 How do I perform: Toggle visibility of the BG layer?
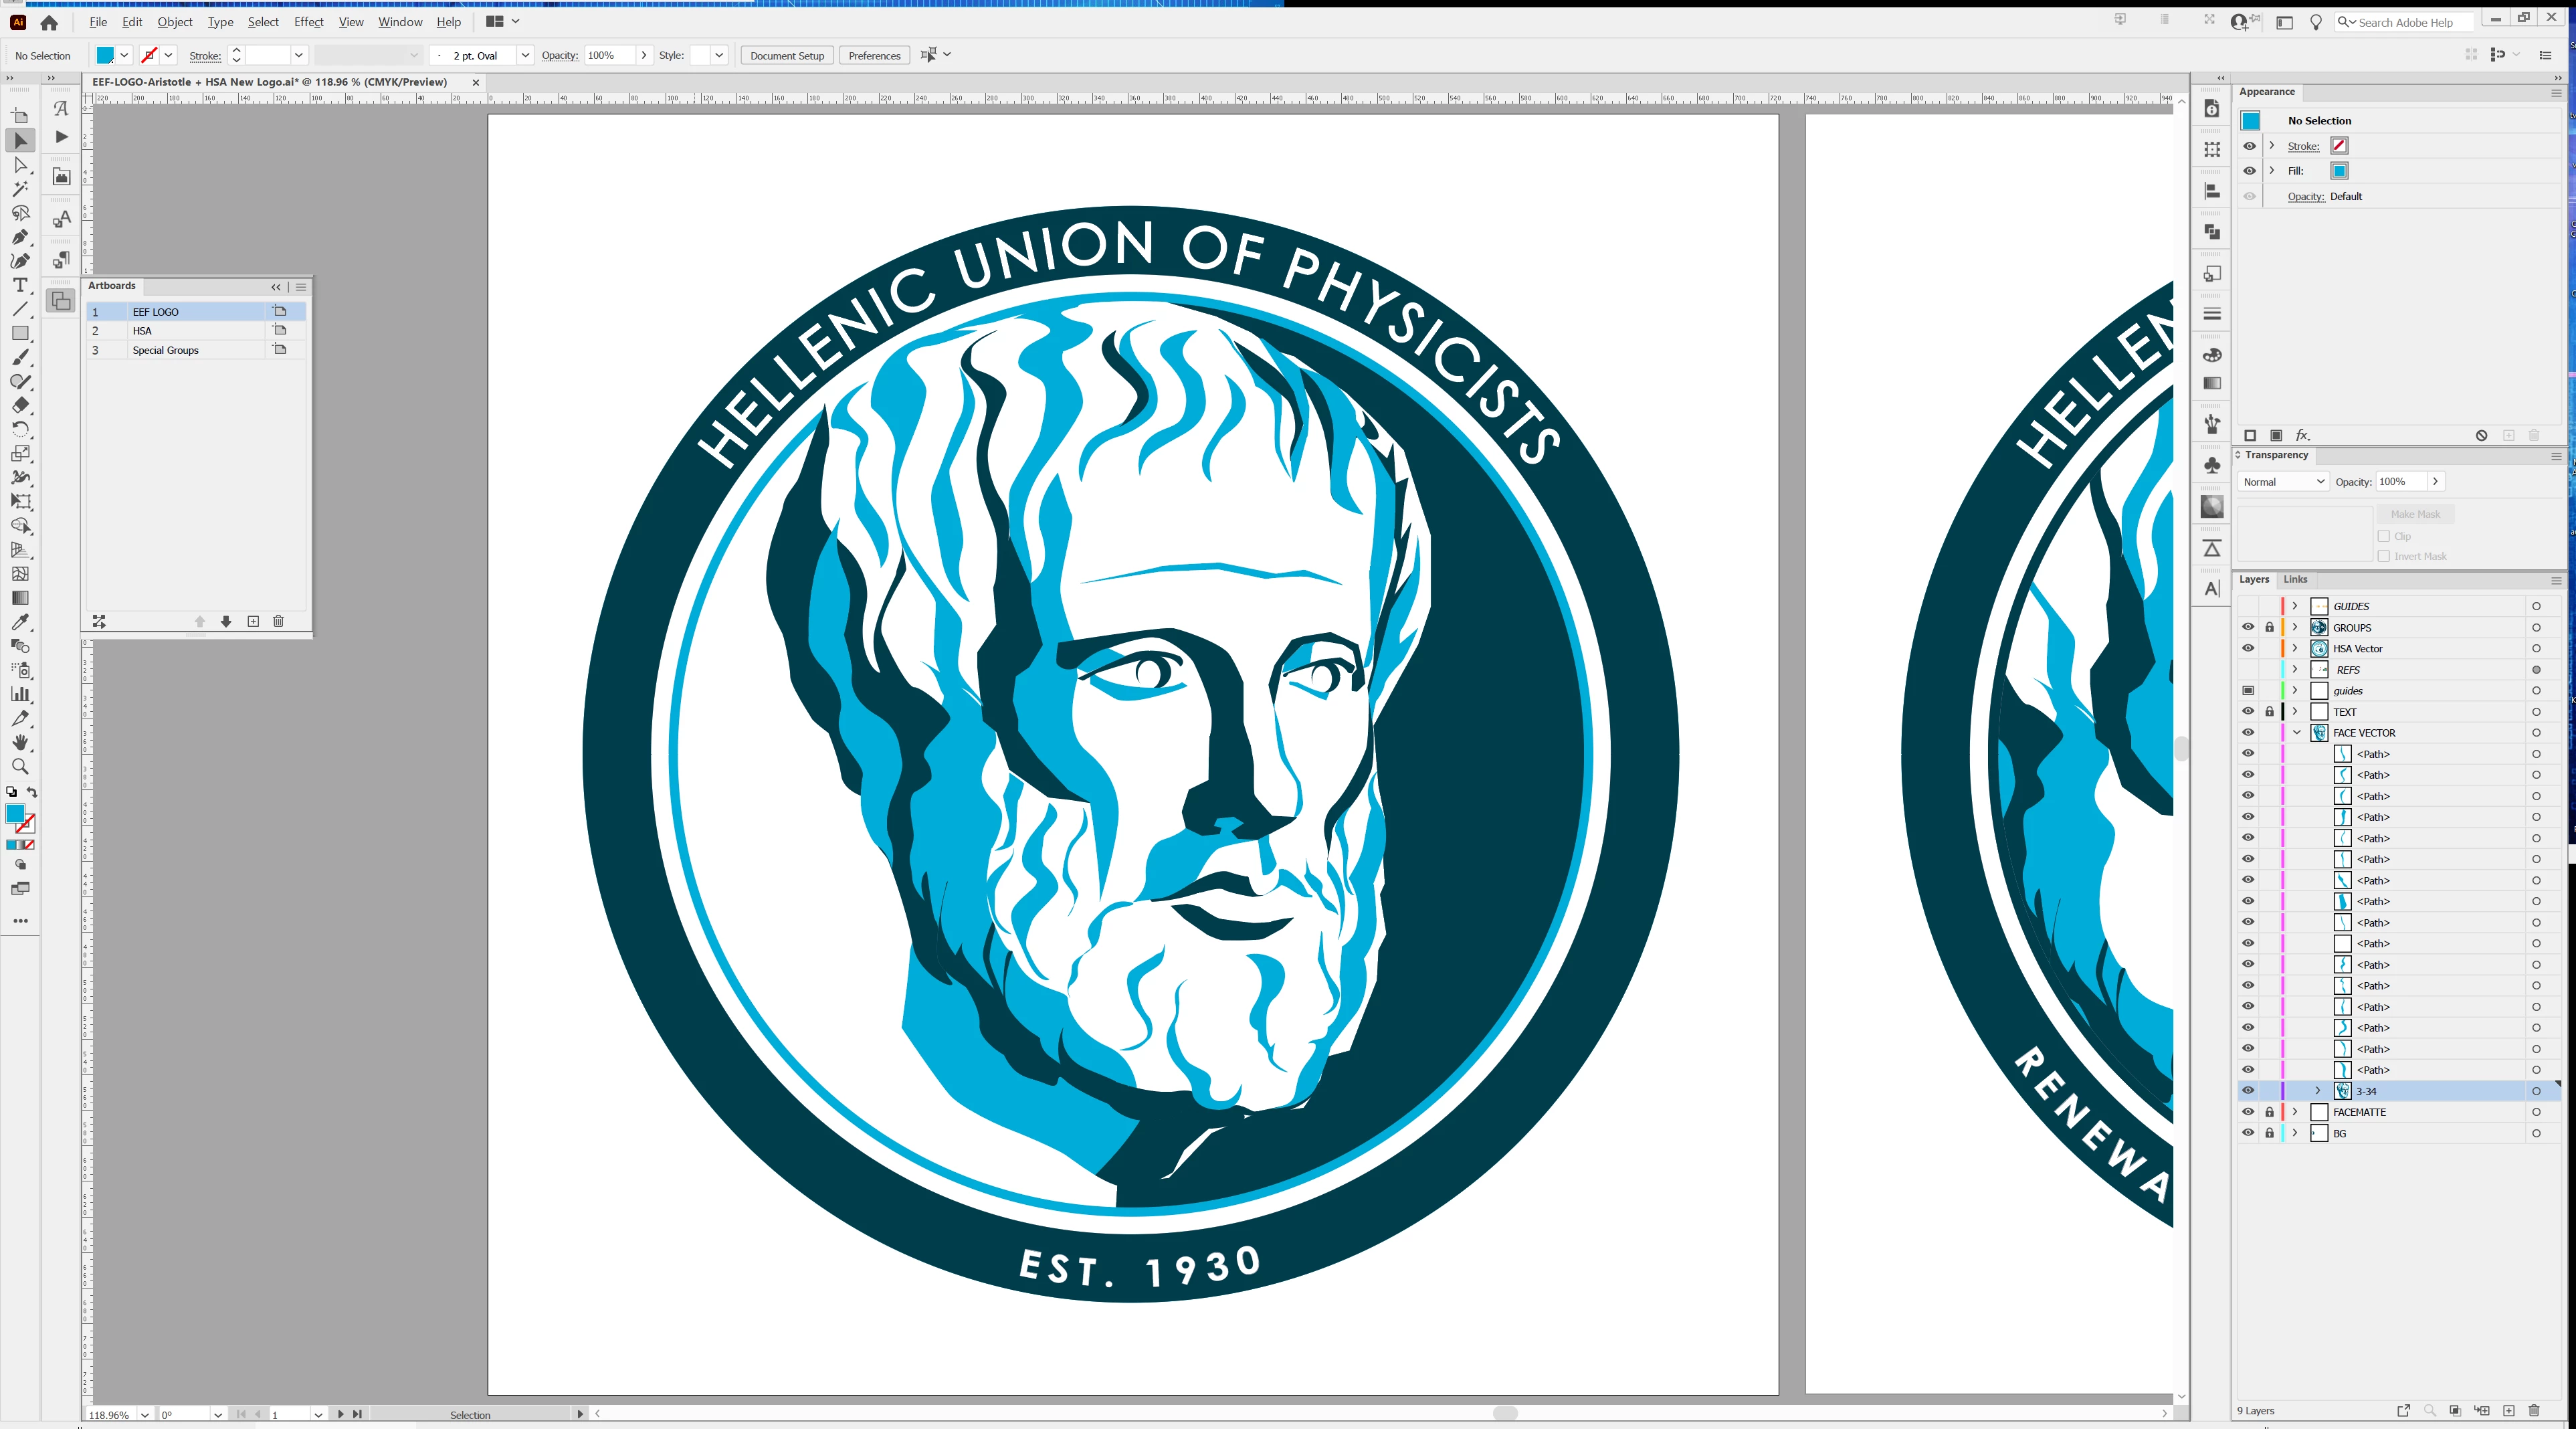[x=2248, y=1133]
